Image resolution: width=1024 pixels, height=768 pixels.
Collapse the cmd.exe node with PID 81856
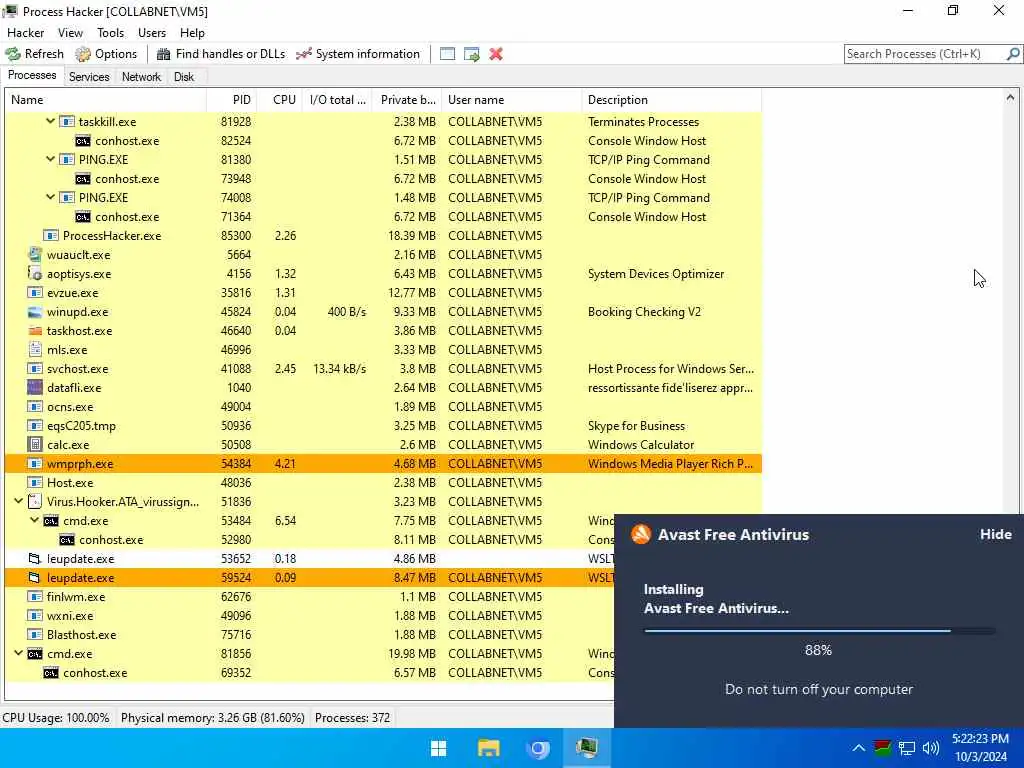click(x=18, y=654)
